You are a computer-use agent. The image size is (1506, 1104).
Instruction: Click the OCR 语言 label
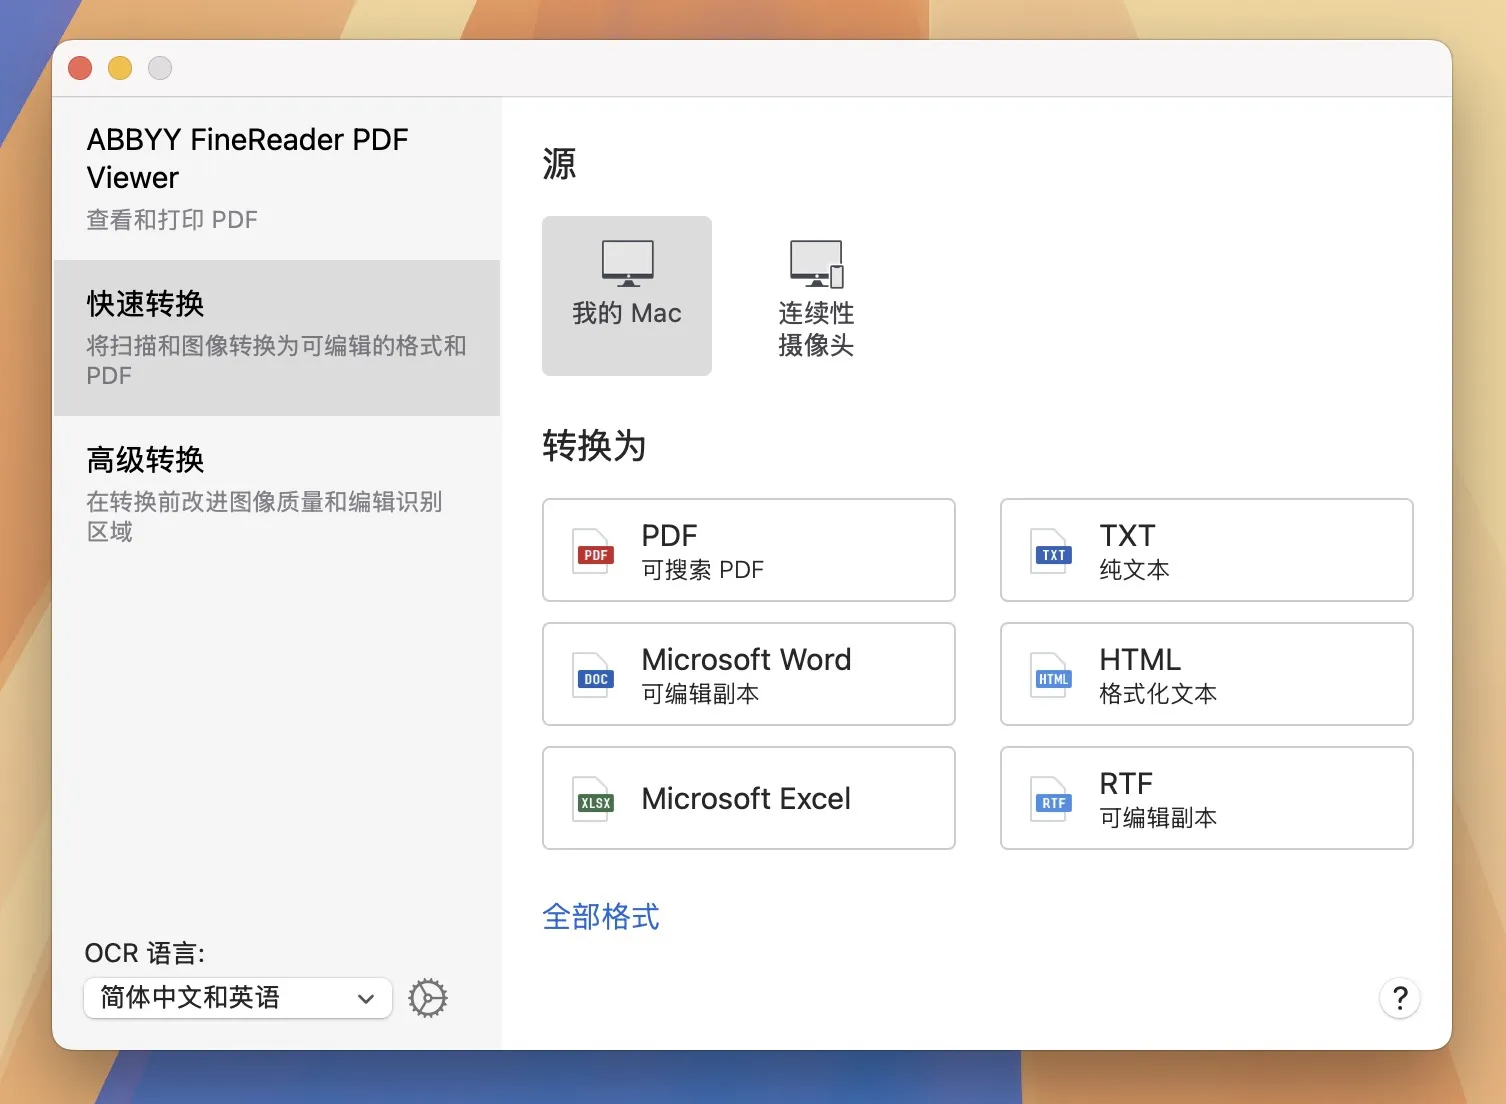(145, 953)
